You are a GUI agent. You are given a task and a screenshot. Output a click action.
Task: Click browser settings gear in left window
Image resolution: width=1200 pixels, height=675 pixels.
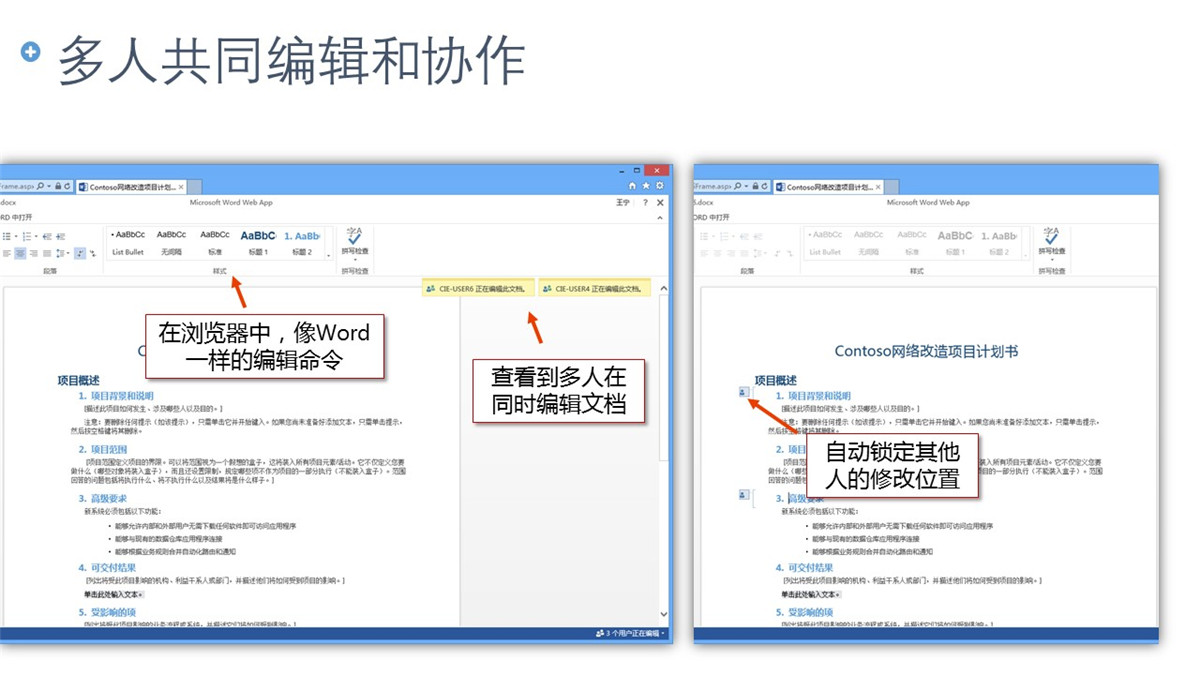point(659,186)
